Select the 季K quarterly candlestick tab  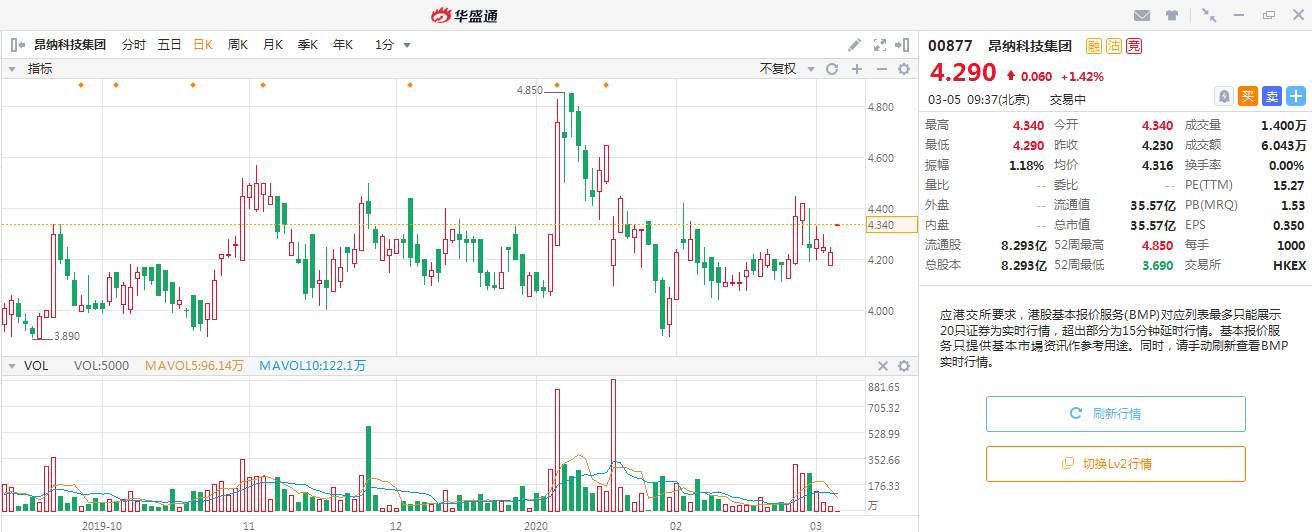(308, 44)
